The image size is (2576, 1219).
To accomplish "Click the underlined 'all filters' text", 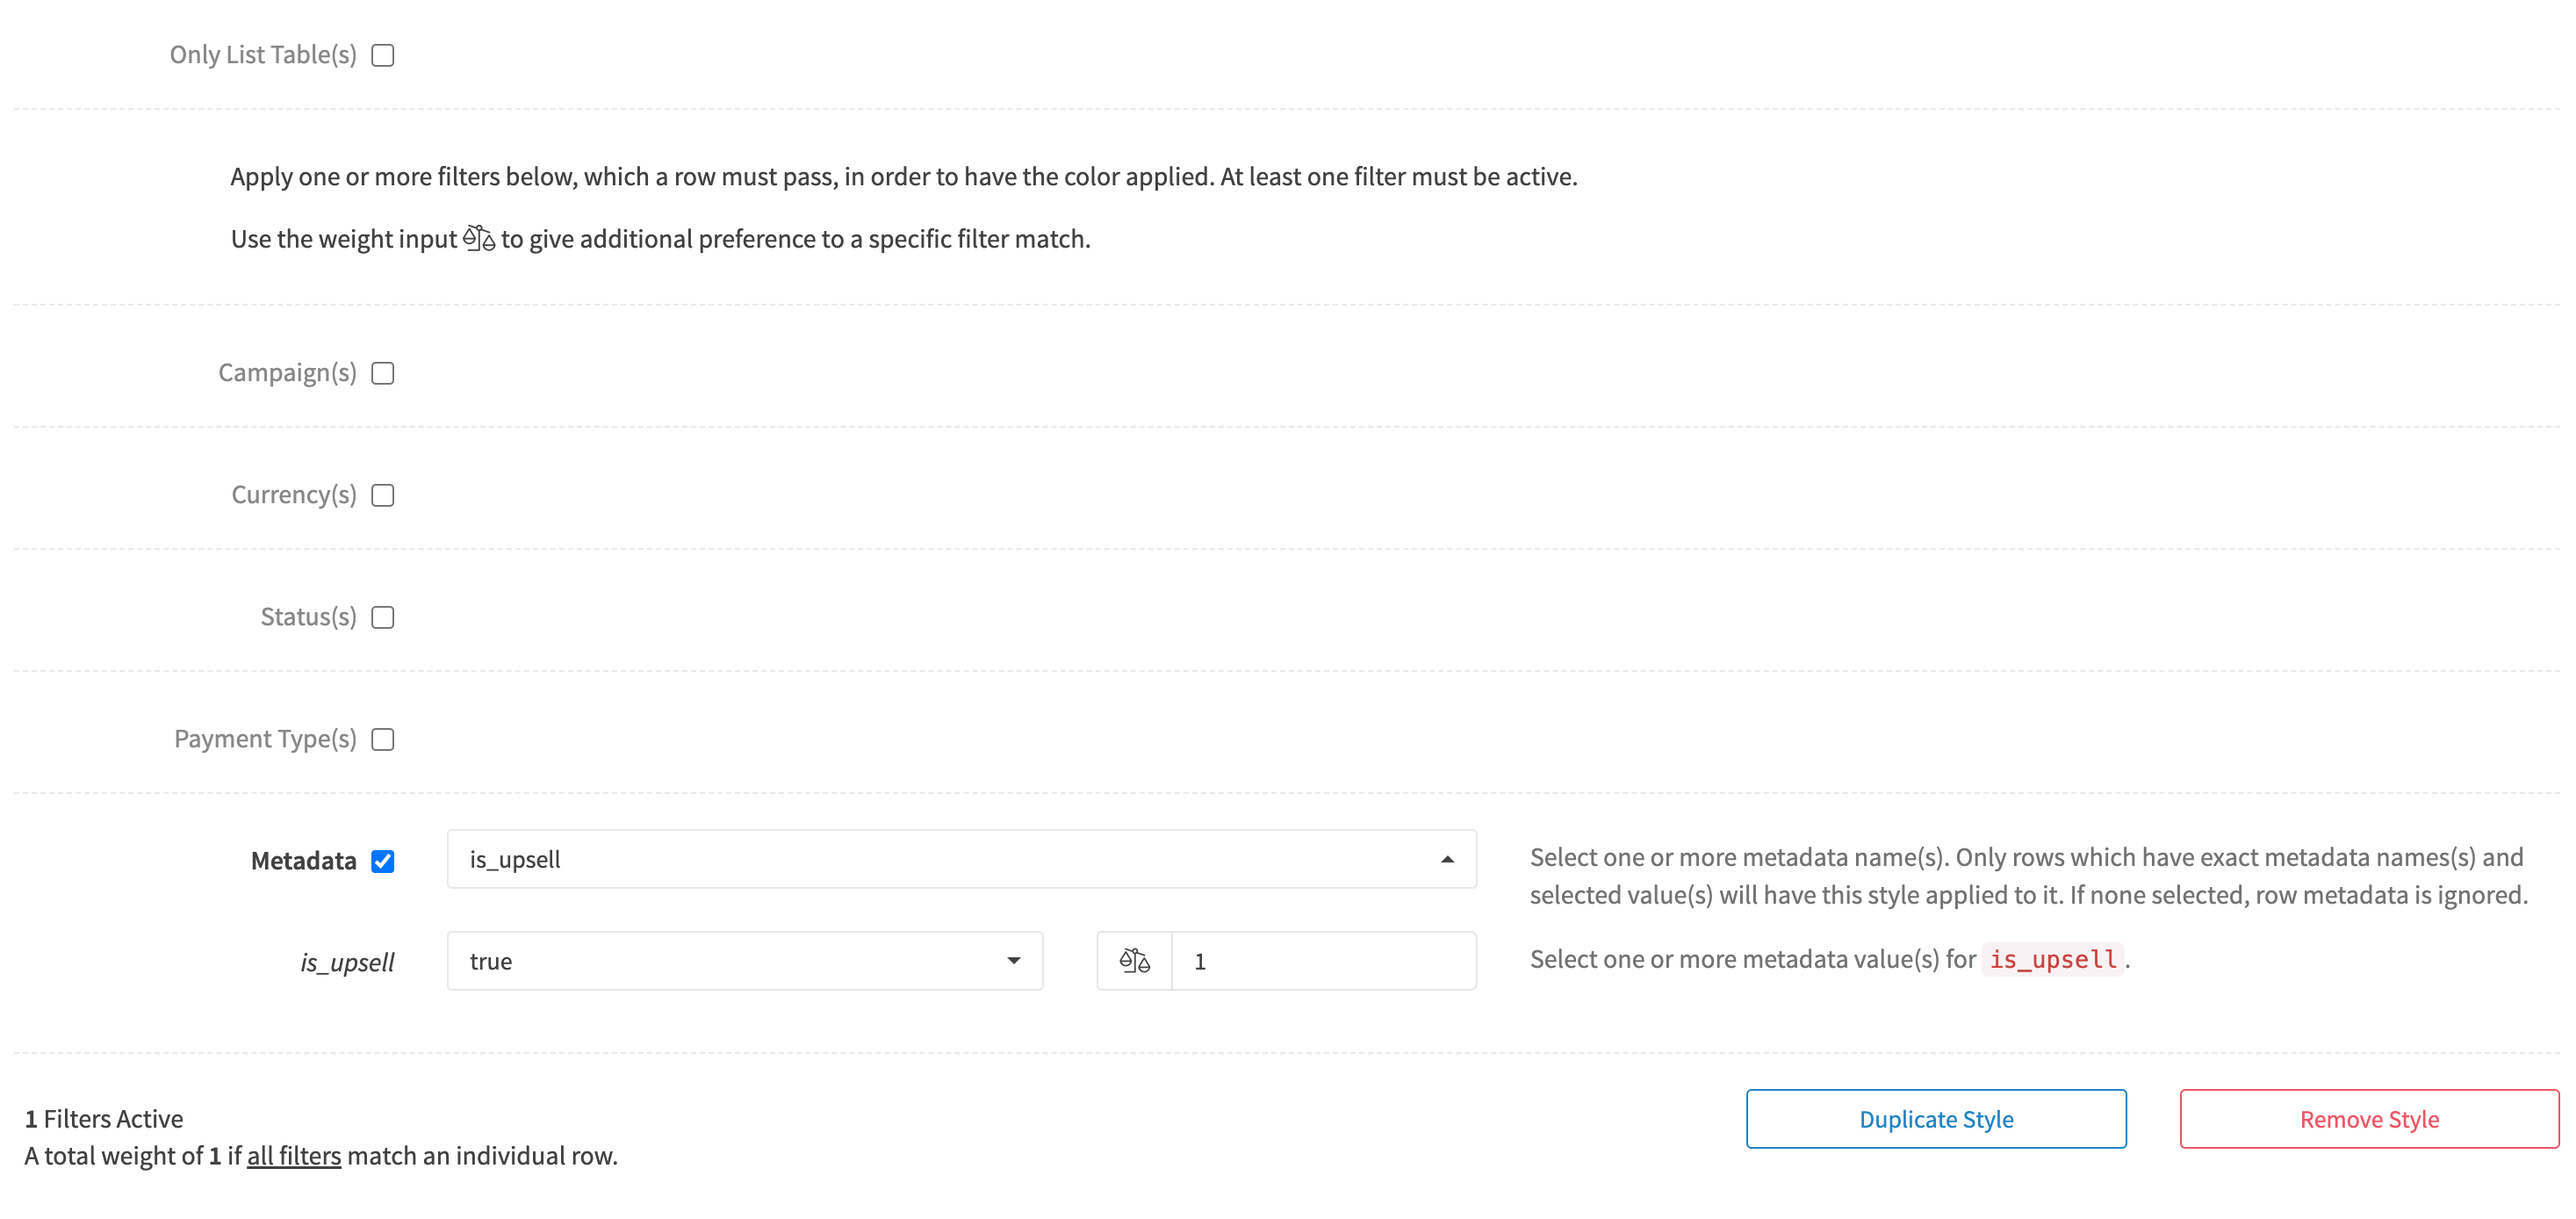I will coord(294,1156).
